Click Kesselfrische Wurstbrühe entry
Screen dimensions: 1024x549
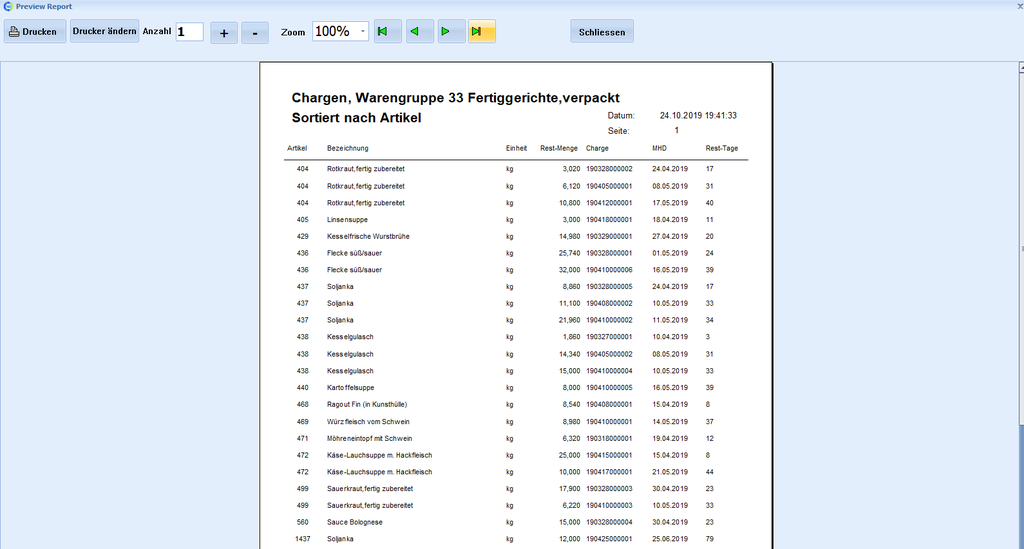tap(368, 236)
